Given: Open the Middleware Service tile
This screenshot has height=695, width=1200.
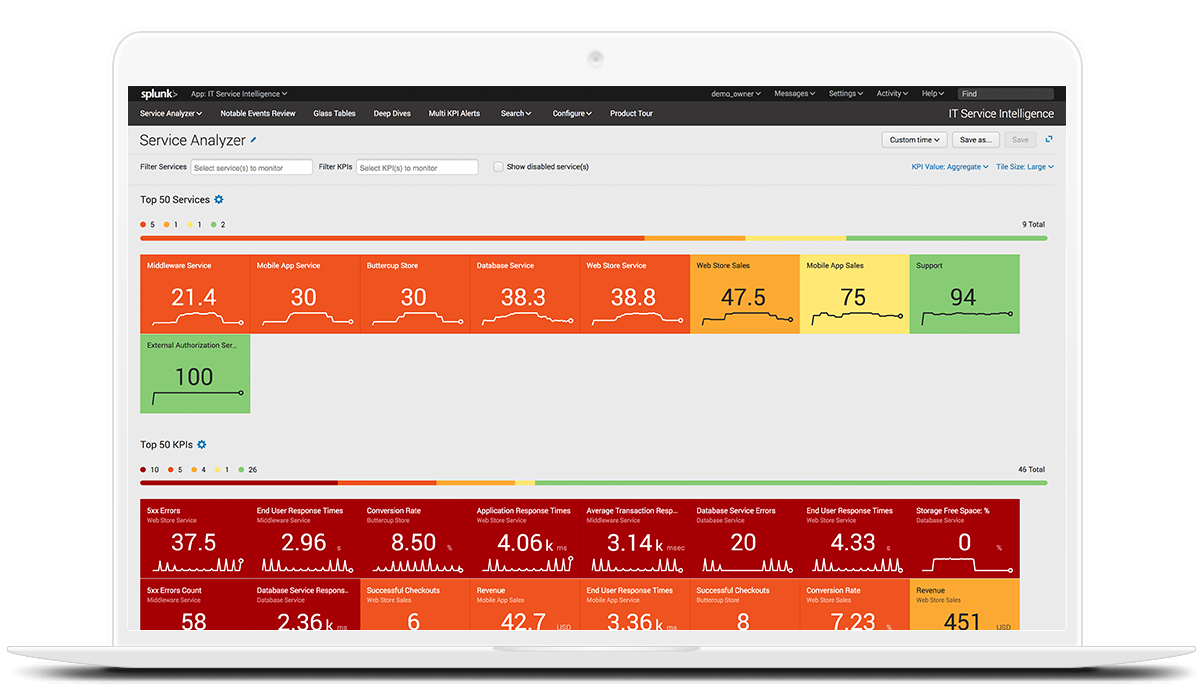Looking at the screenshot, I should tap(195, 294).
